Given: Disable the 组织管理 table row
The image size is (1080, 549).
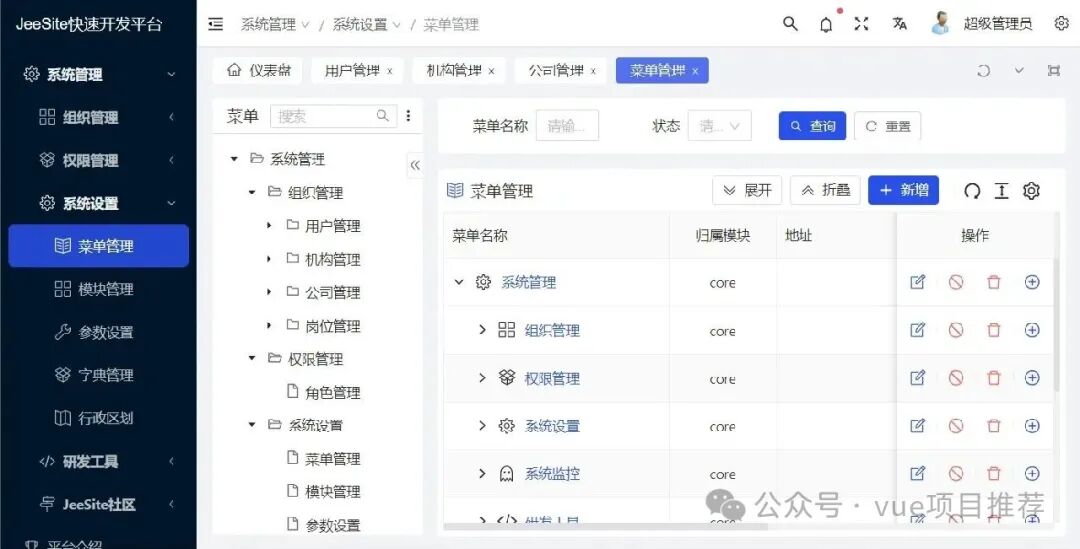Looking at the screenshot, I should (x=955, y=331).
